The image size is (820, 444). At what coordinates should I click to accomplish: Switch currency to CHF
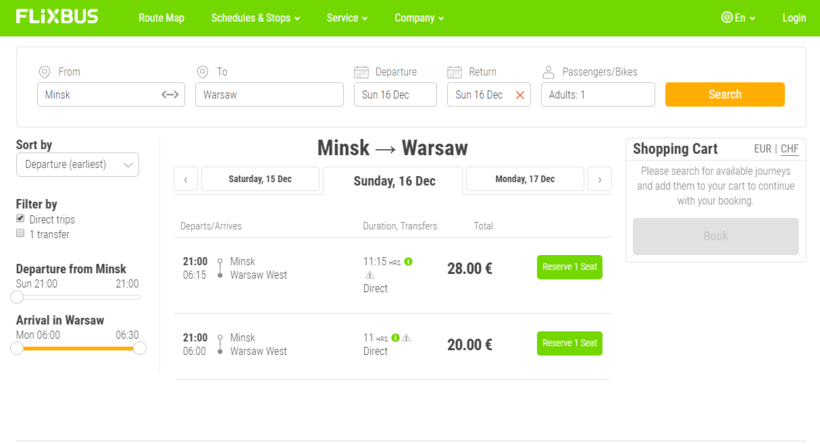pyautogui.click(x=789, y=149)
